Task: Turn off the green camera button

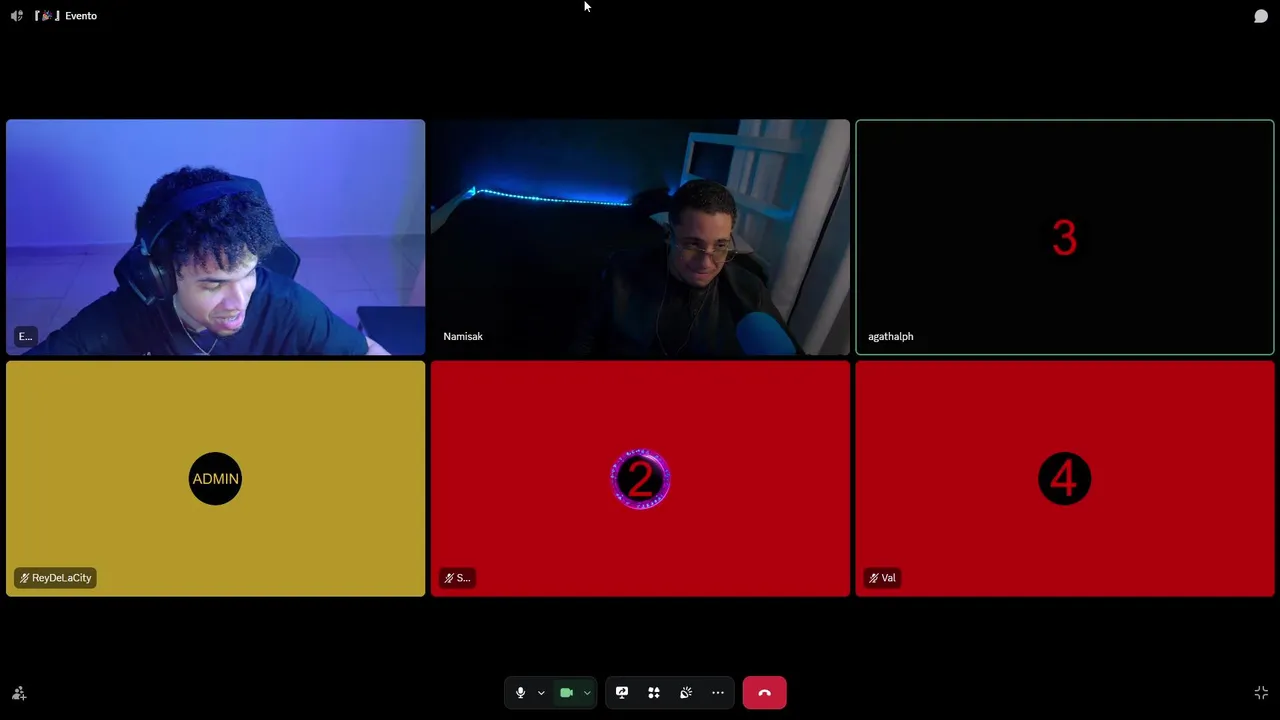Action: 566,693
